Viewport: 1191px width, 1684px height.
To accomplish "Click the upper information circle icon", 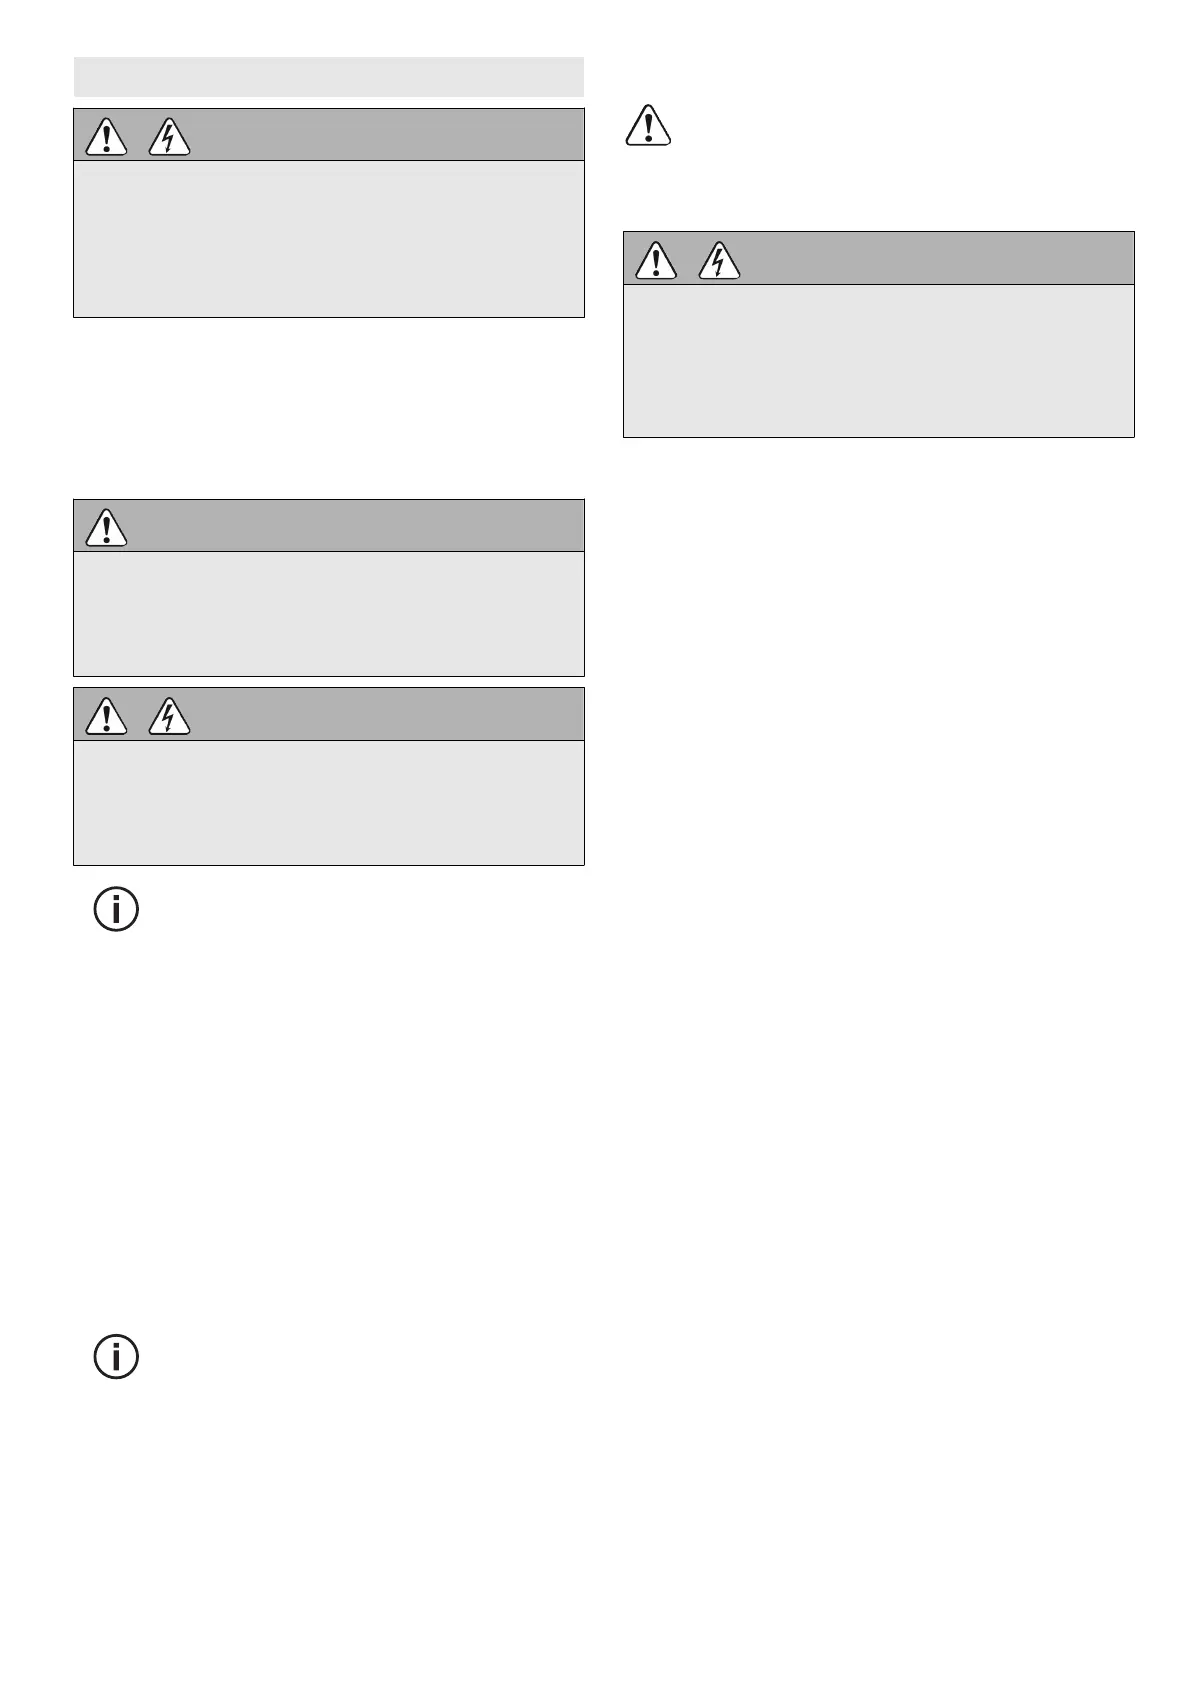I will click(116, 909).
